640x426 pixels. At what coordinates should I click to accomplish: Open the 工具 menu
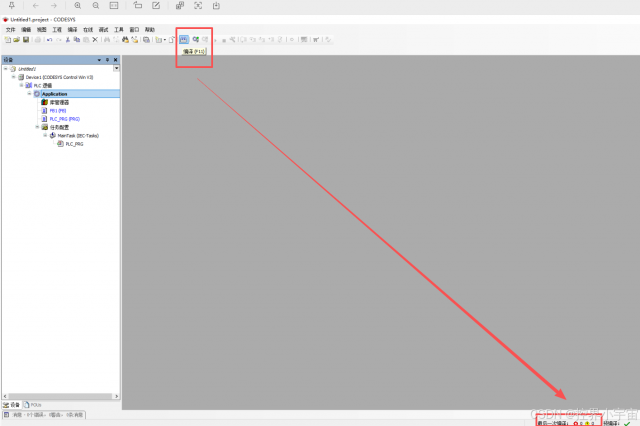click(119, 29)
